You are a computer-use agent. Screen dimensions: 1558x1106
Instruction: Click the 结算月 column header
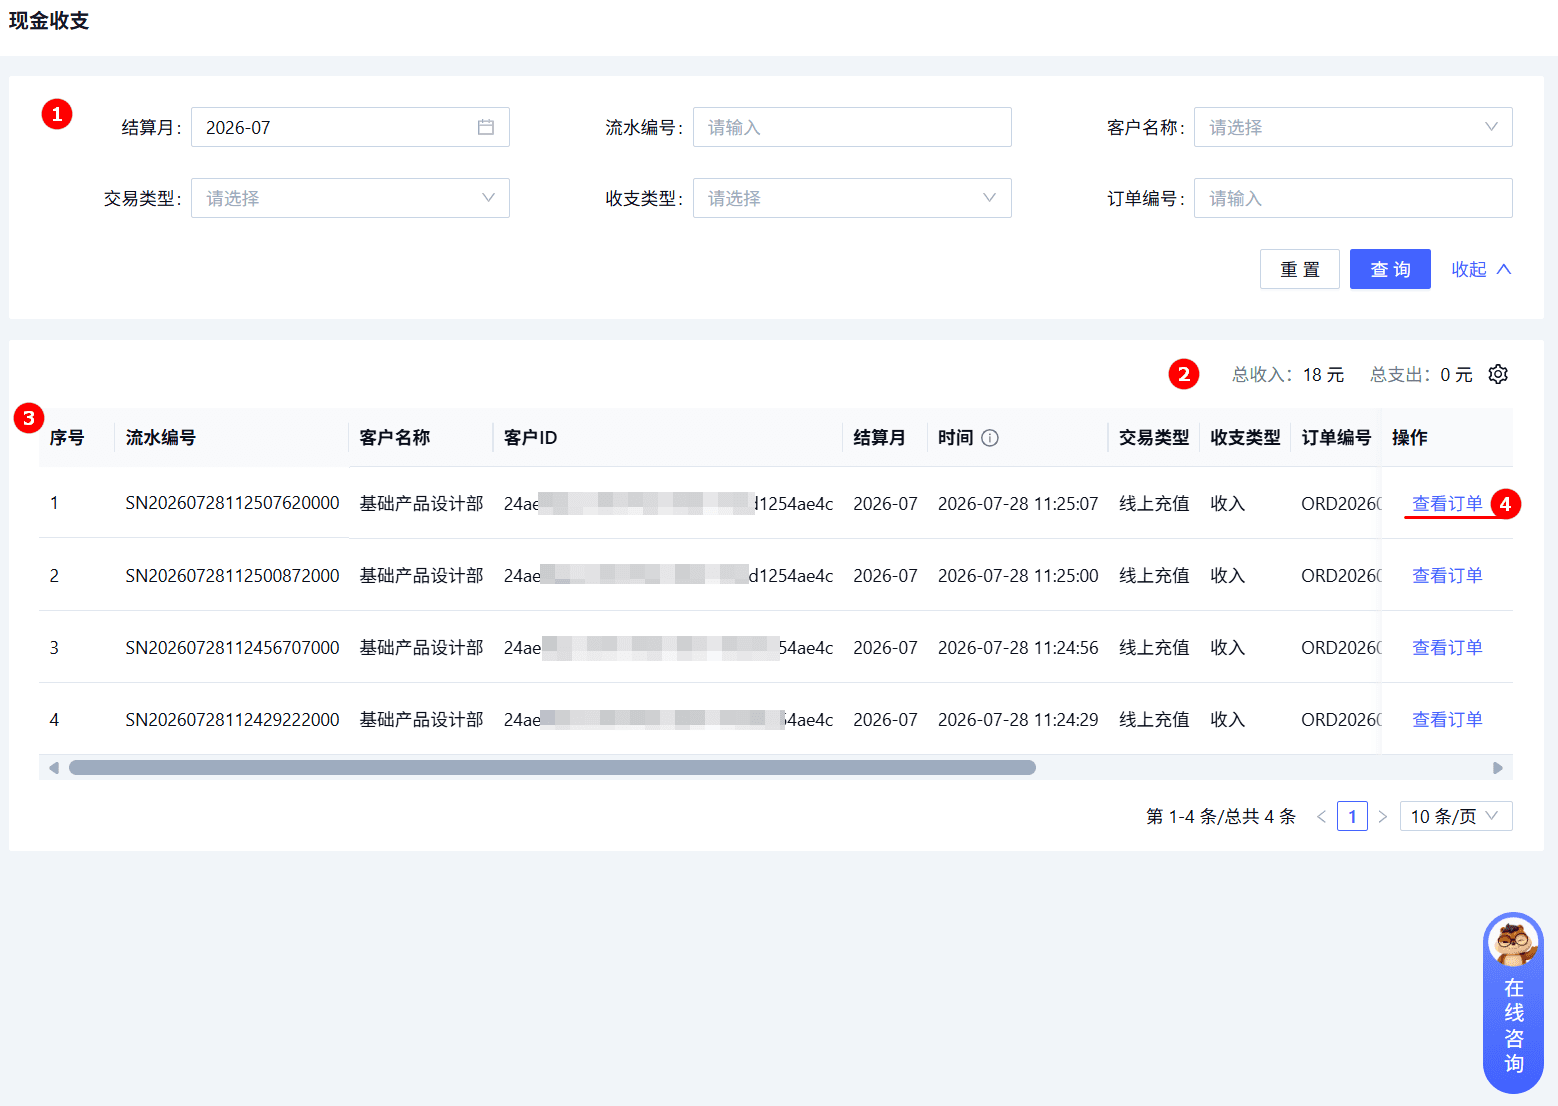(x=879, y=437)
